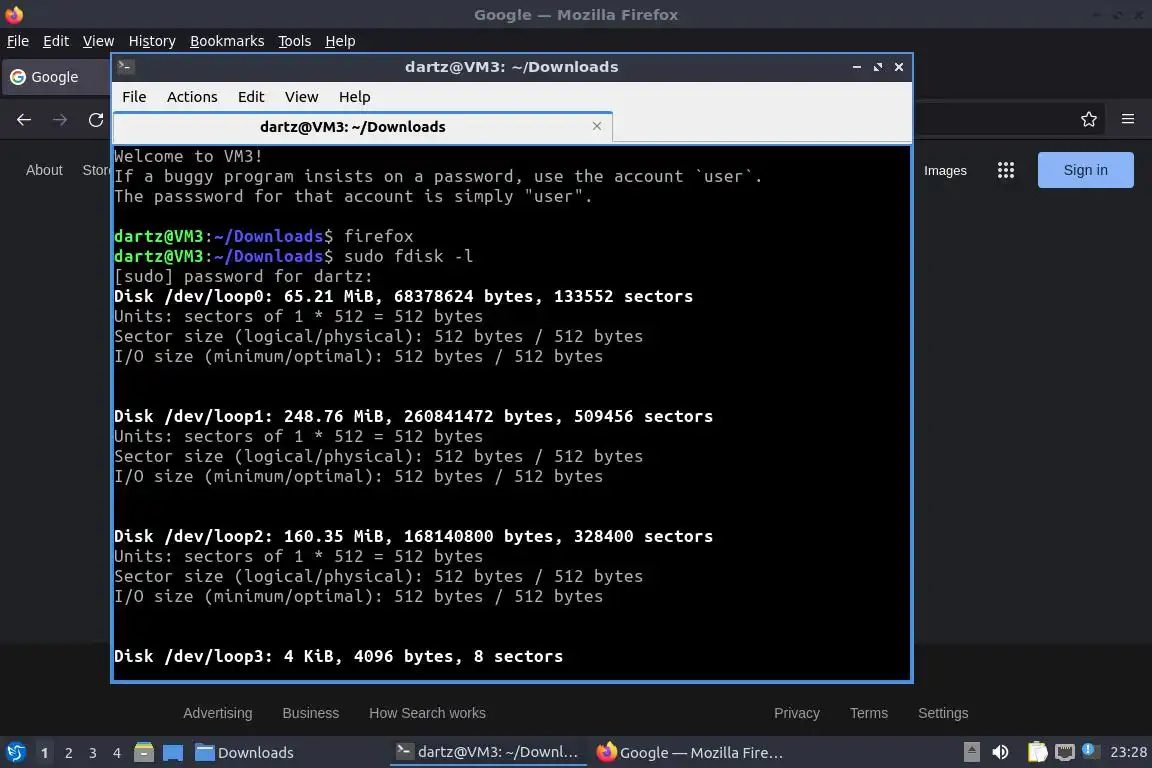Switch to the Firefox taskbar entry
Screen dimensions: 1152x768
[x=689, y=753]
